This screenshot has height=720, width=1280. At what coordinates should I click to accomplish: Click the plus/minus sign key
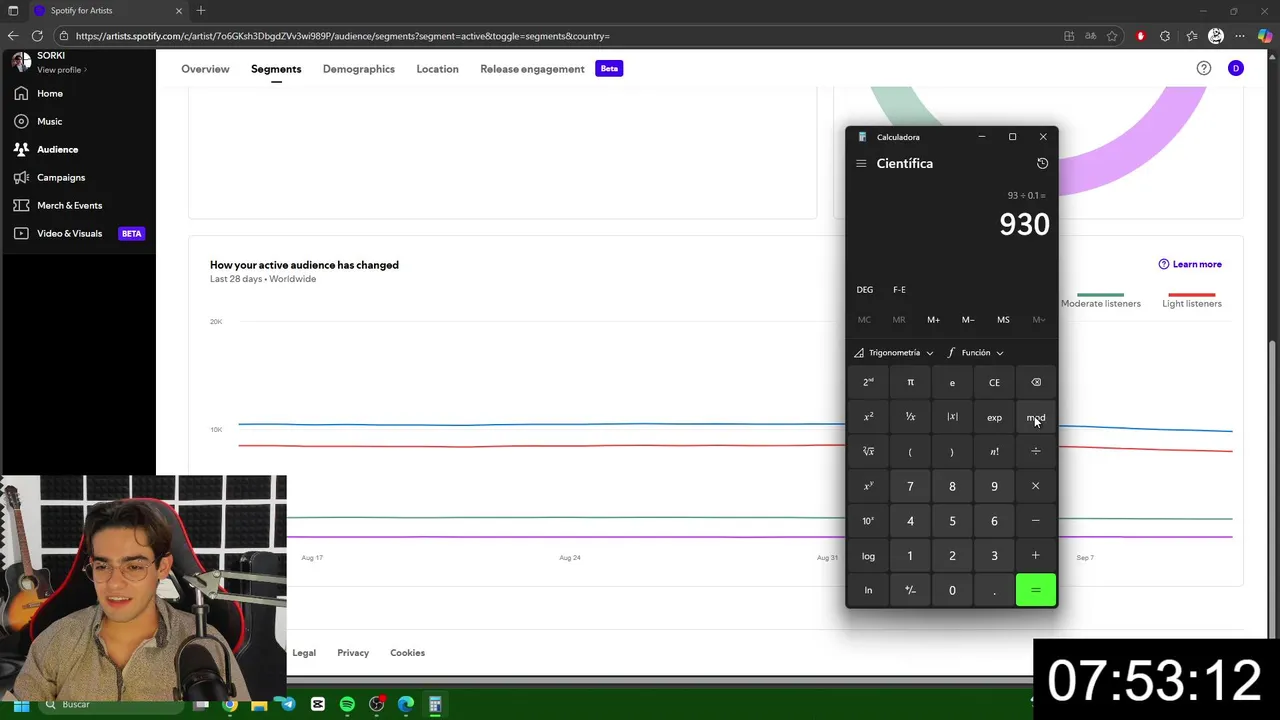pos(910,590)
